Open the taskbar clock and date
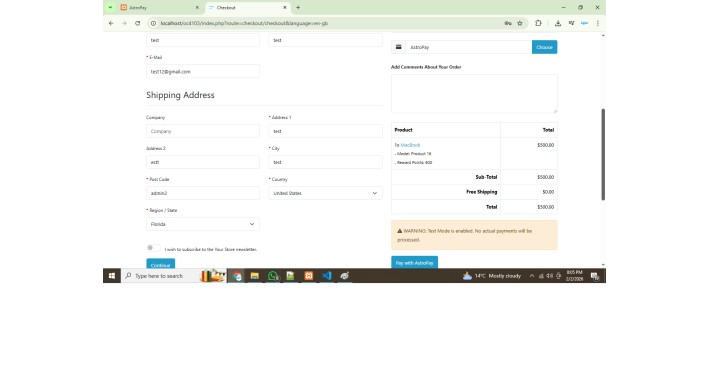 click(574, 276)
